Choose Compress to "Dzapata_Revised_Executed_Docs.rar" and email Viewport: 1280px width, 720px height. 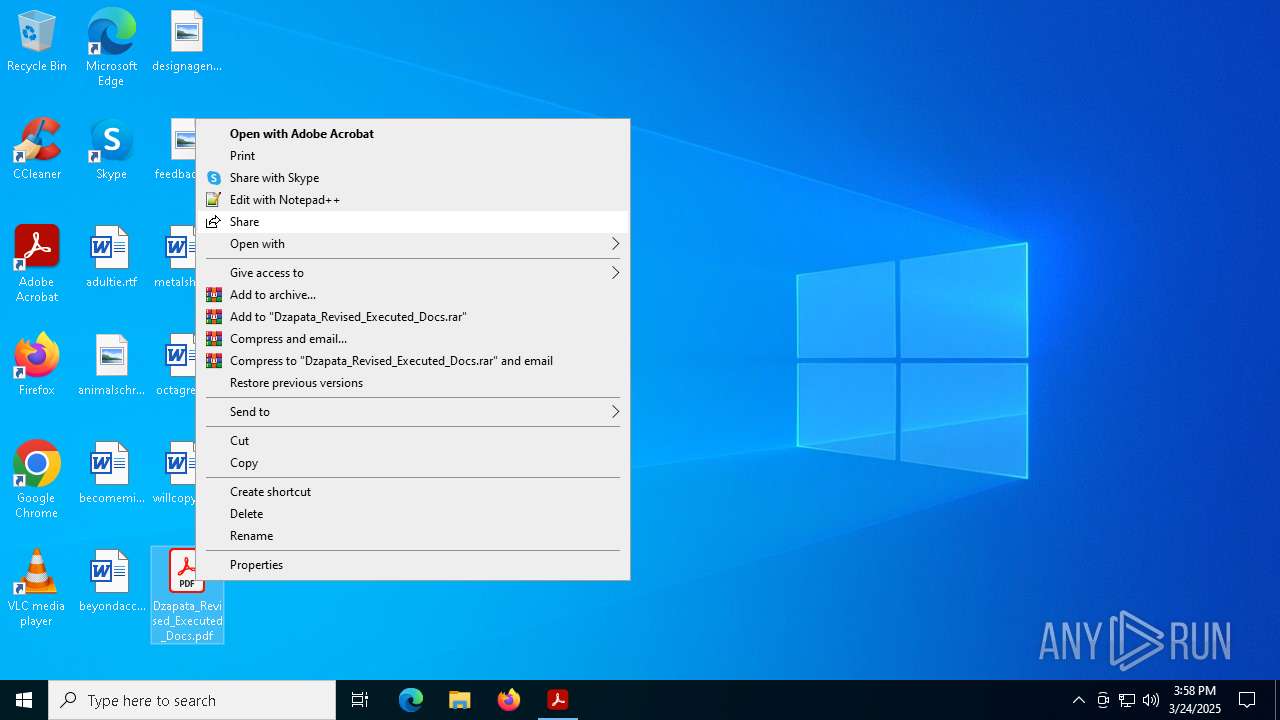(x=413, y=361)
